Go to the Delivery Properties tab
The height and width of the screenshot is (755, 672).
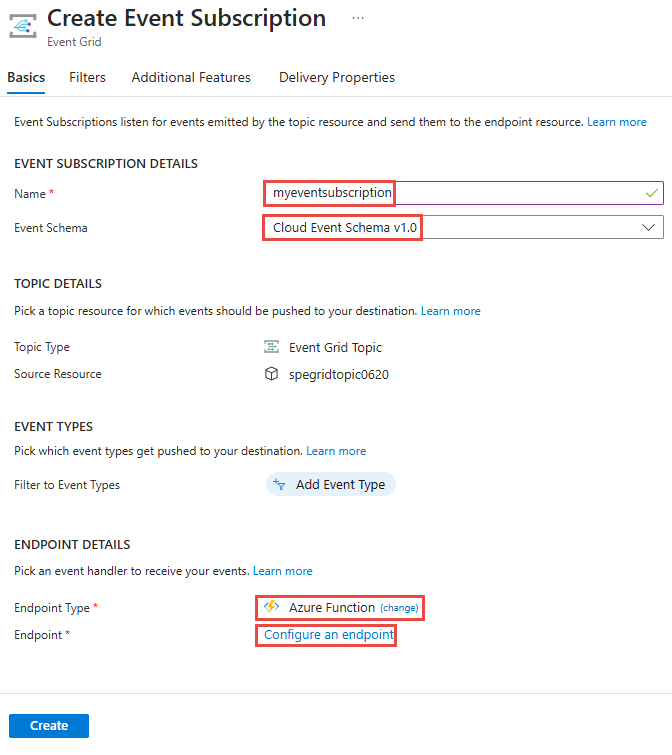[337, 78]
